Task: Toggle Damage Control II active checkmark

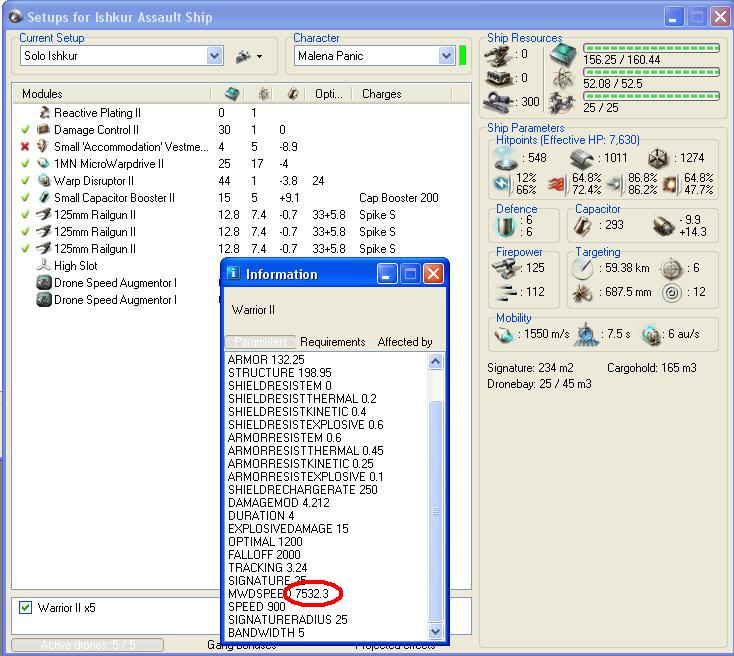Action: tap(25, 130)
